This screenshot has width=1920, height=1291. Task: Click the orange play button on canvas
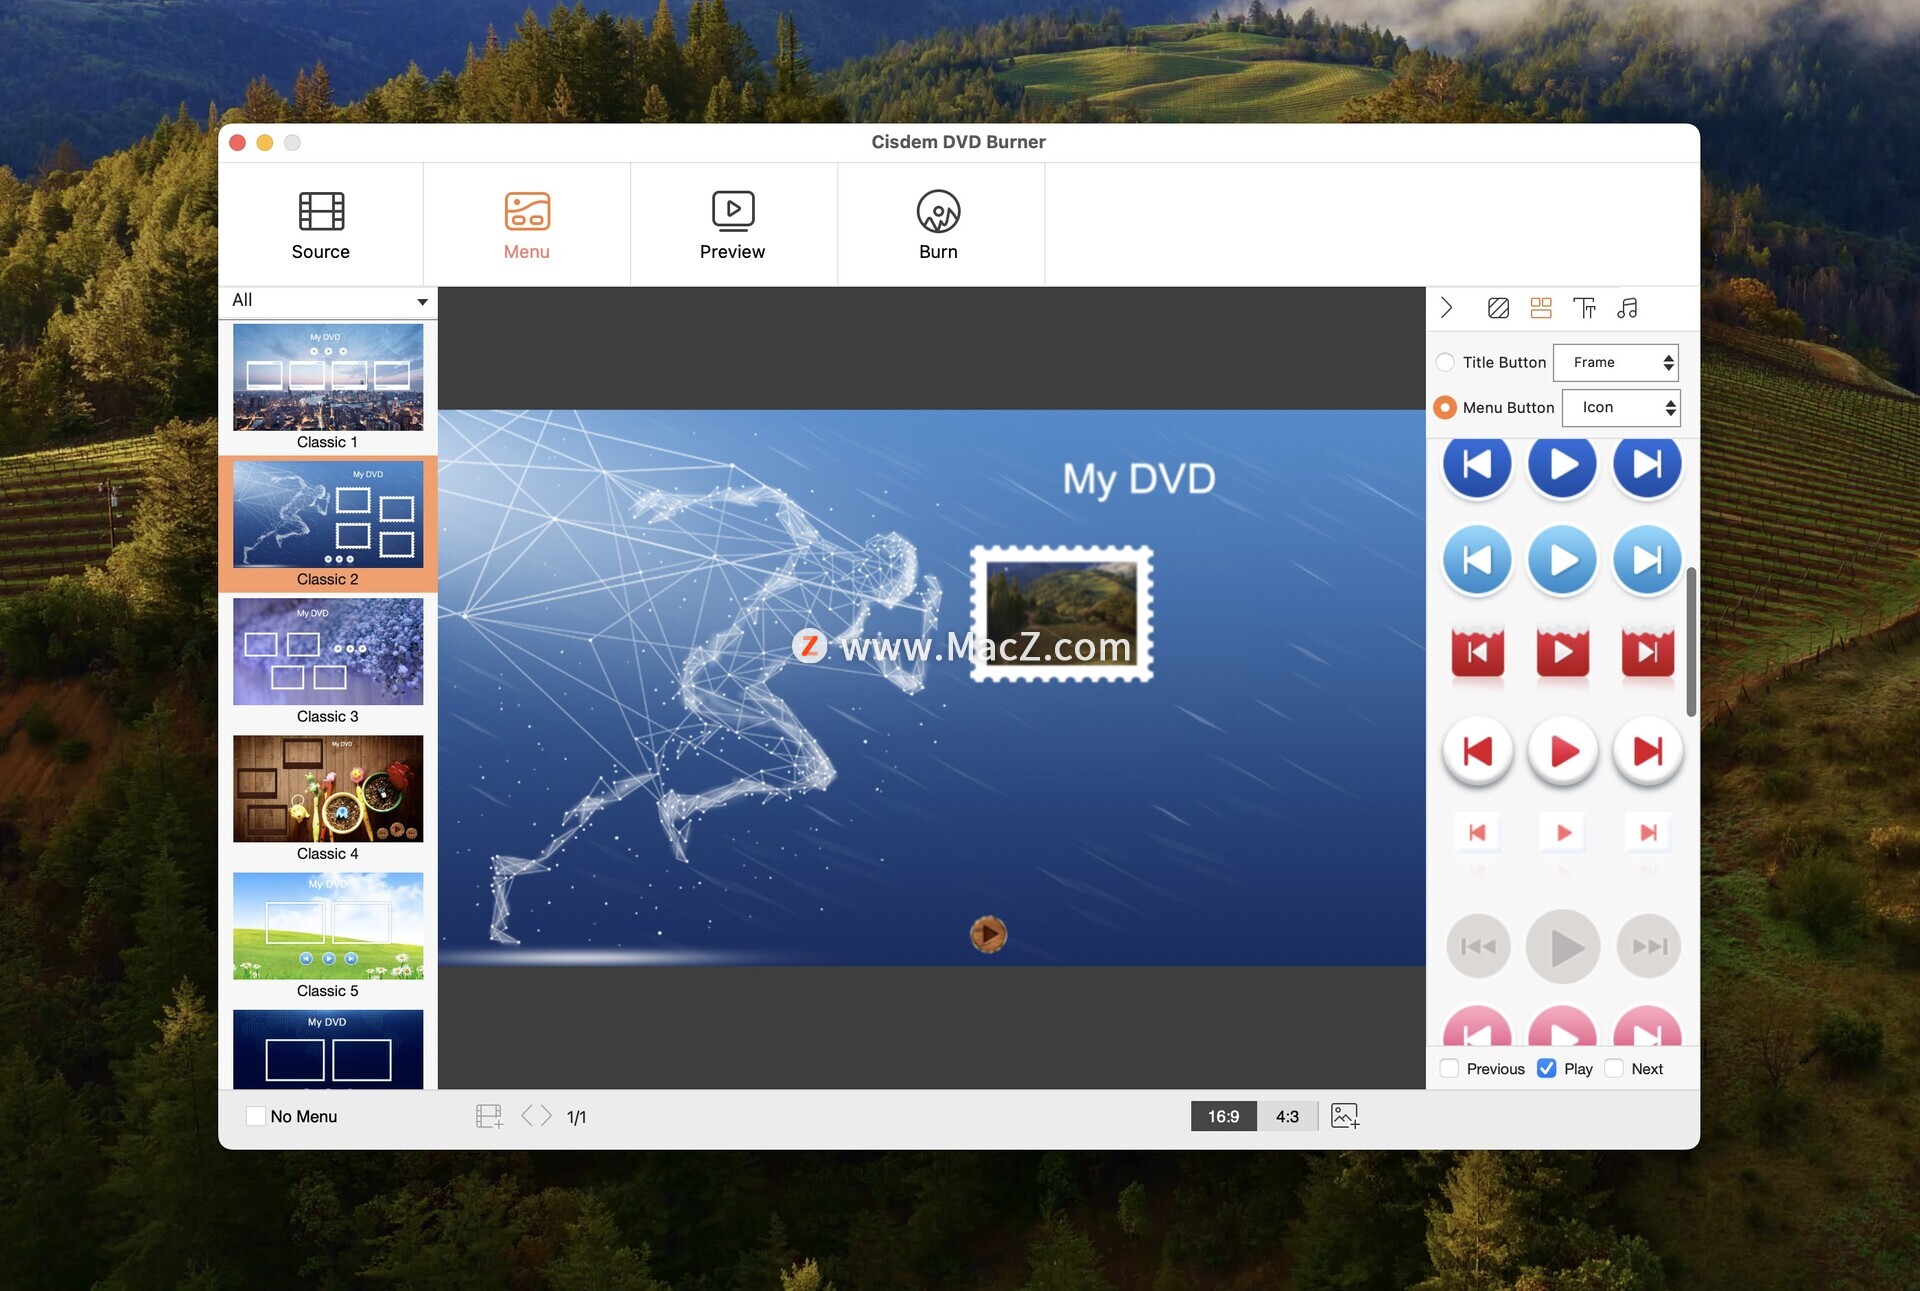[x=988, y=934]
